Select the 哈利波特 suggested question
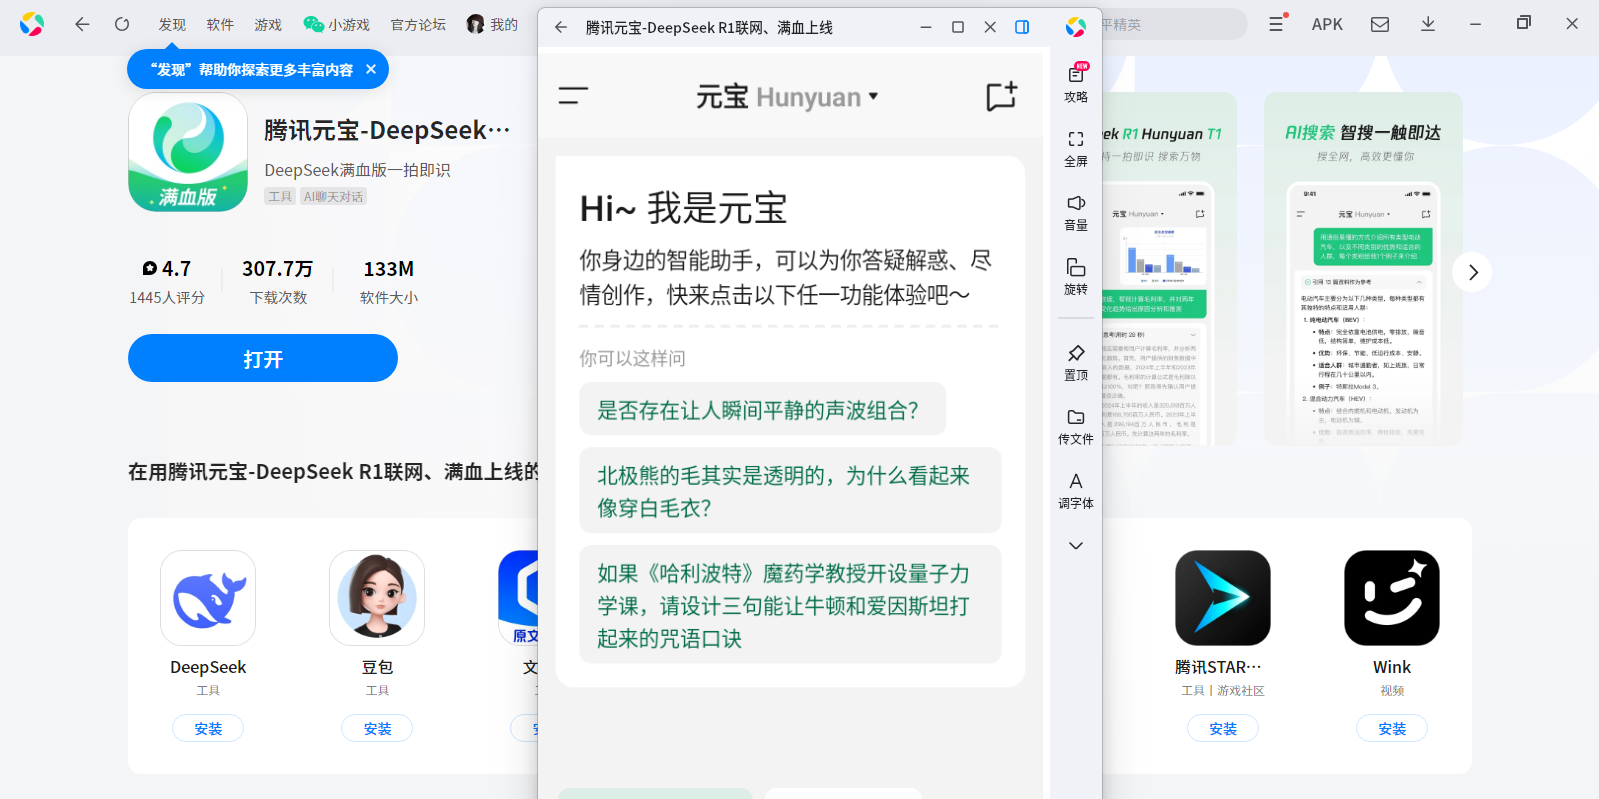The height and width of the screenshot is (799, 1599). coord(790,605)
